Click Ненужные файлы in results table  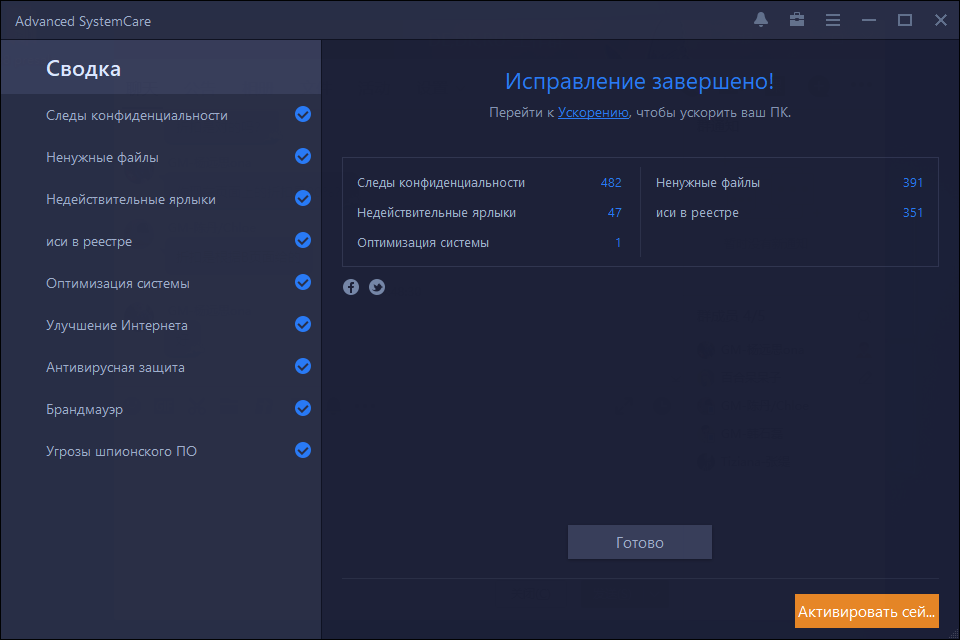(x=708, y=183)
